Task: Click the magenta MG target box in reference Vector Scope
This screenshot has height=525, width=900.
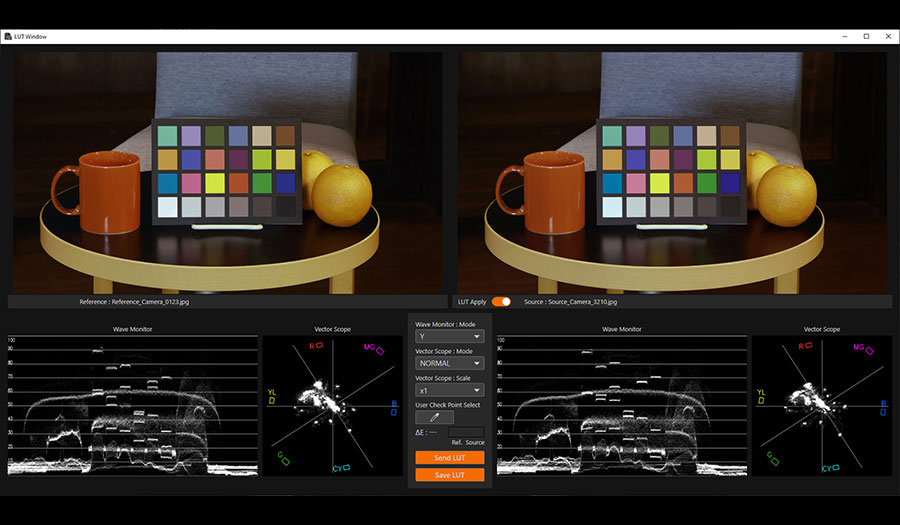Action: 380,350
